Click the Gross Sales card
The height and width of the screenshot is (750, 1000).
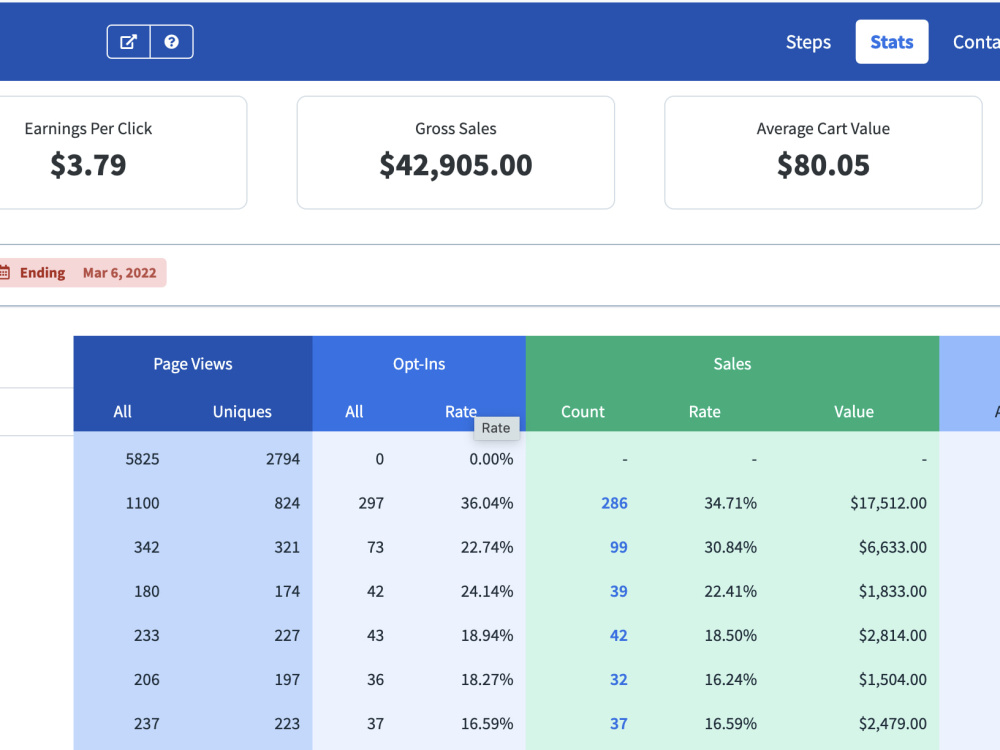(455, 152)
